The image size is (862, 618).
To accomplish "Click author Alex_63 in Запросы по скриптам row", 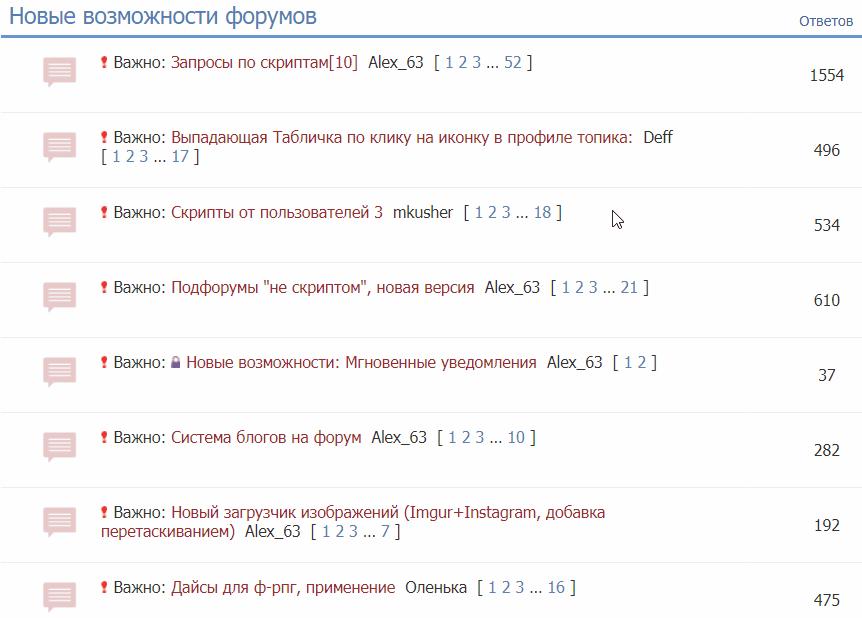I will pos(396,63).
